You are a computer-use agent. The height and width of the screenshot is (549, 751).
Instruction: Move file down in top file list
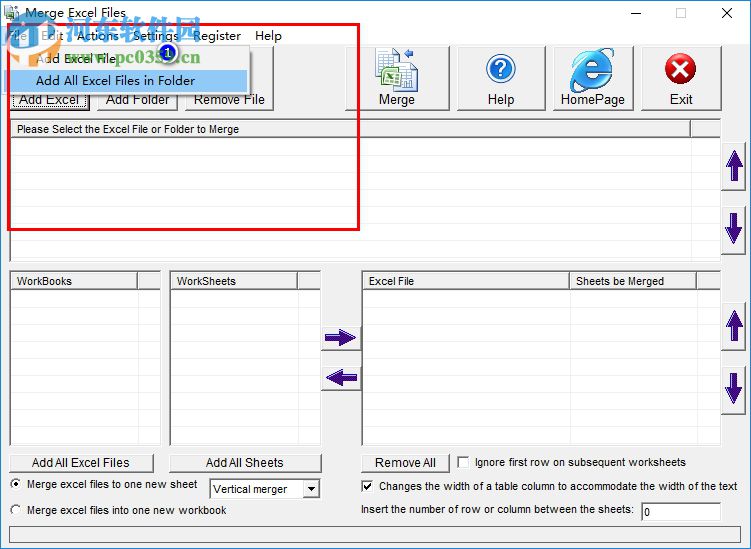tap(734, 229)
